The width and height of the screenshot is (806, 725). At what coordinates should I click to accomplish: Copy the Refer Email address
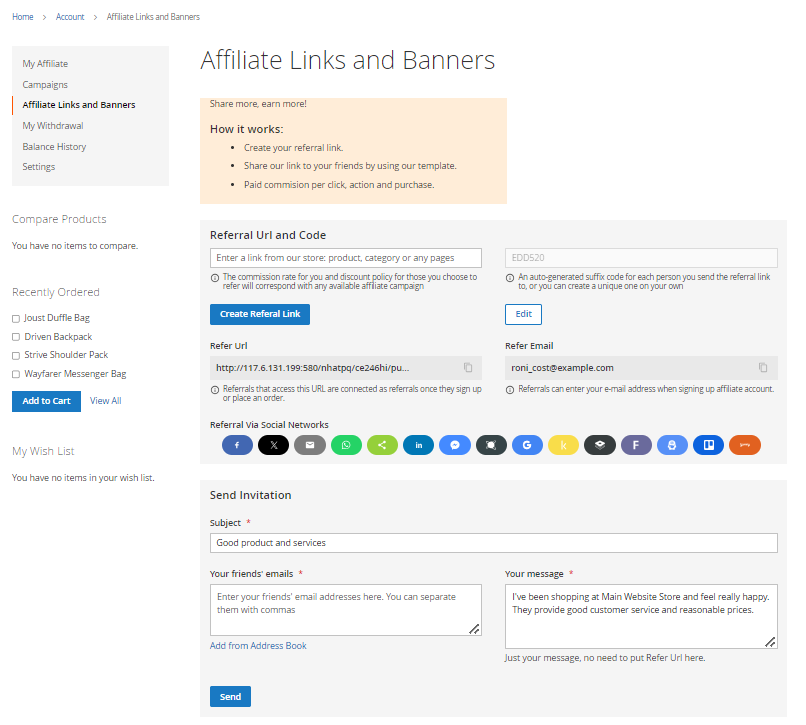tap(763, 368)
